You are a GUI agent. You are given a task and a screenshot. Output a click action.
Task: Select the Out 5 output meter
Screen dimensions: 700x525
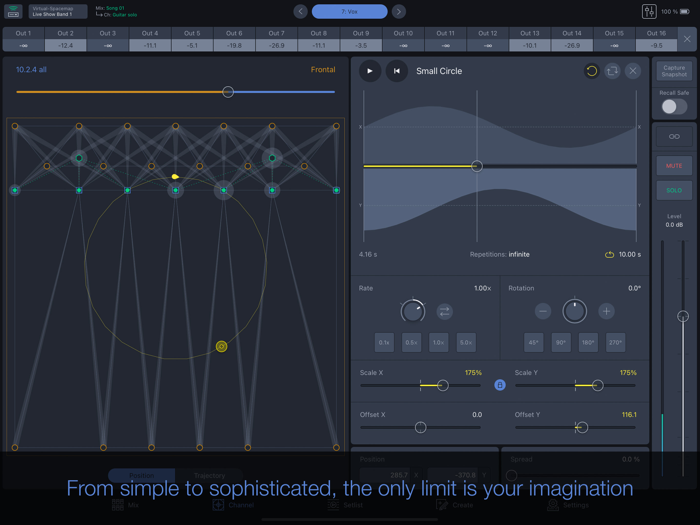point(192,39)
